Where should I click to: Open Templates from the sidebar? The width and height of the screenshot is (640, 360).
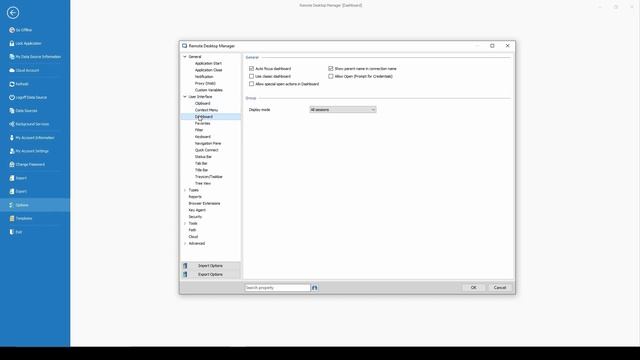pos(20,218)
